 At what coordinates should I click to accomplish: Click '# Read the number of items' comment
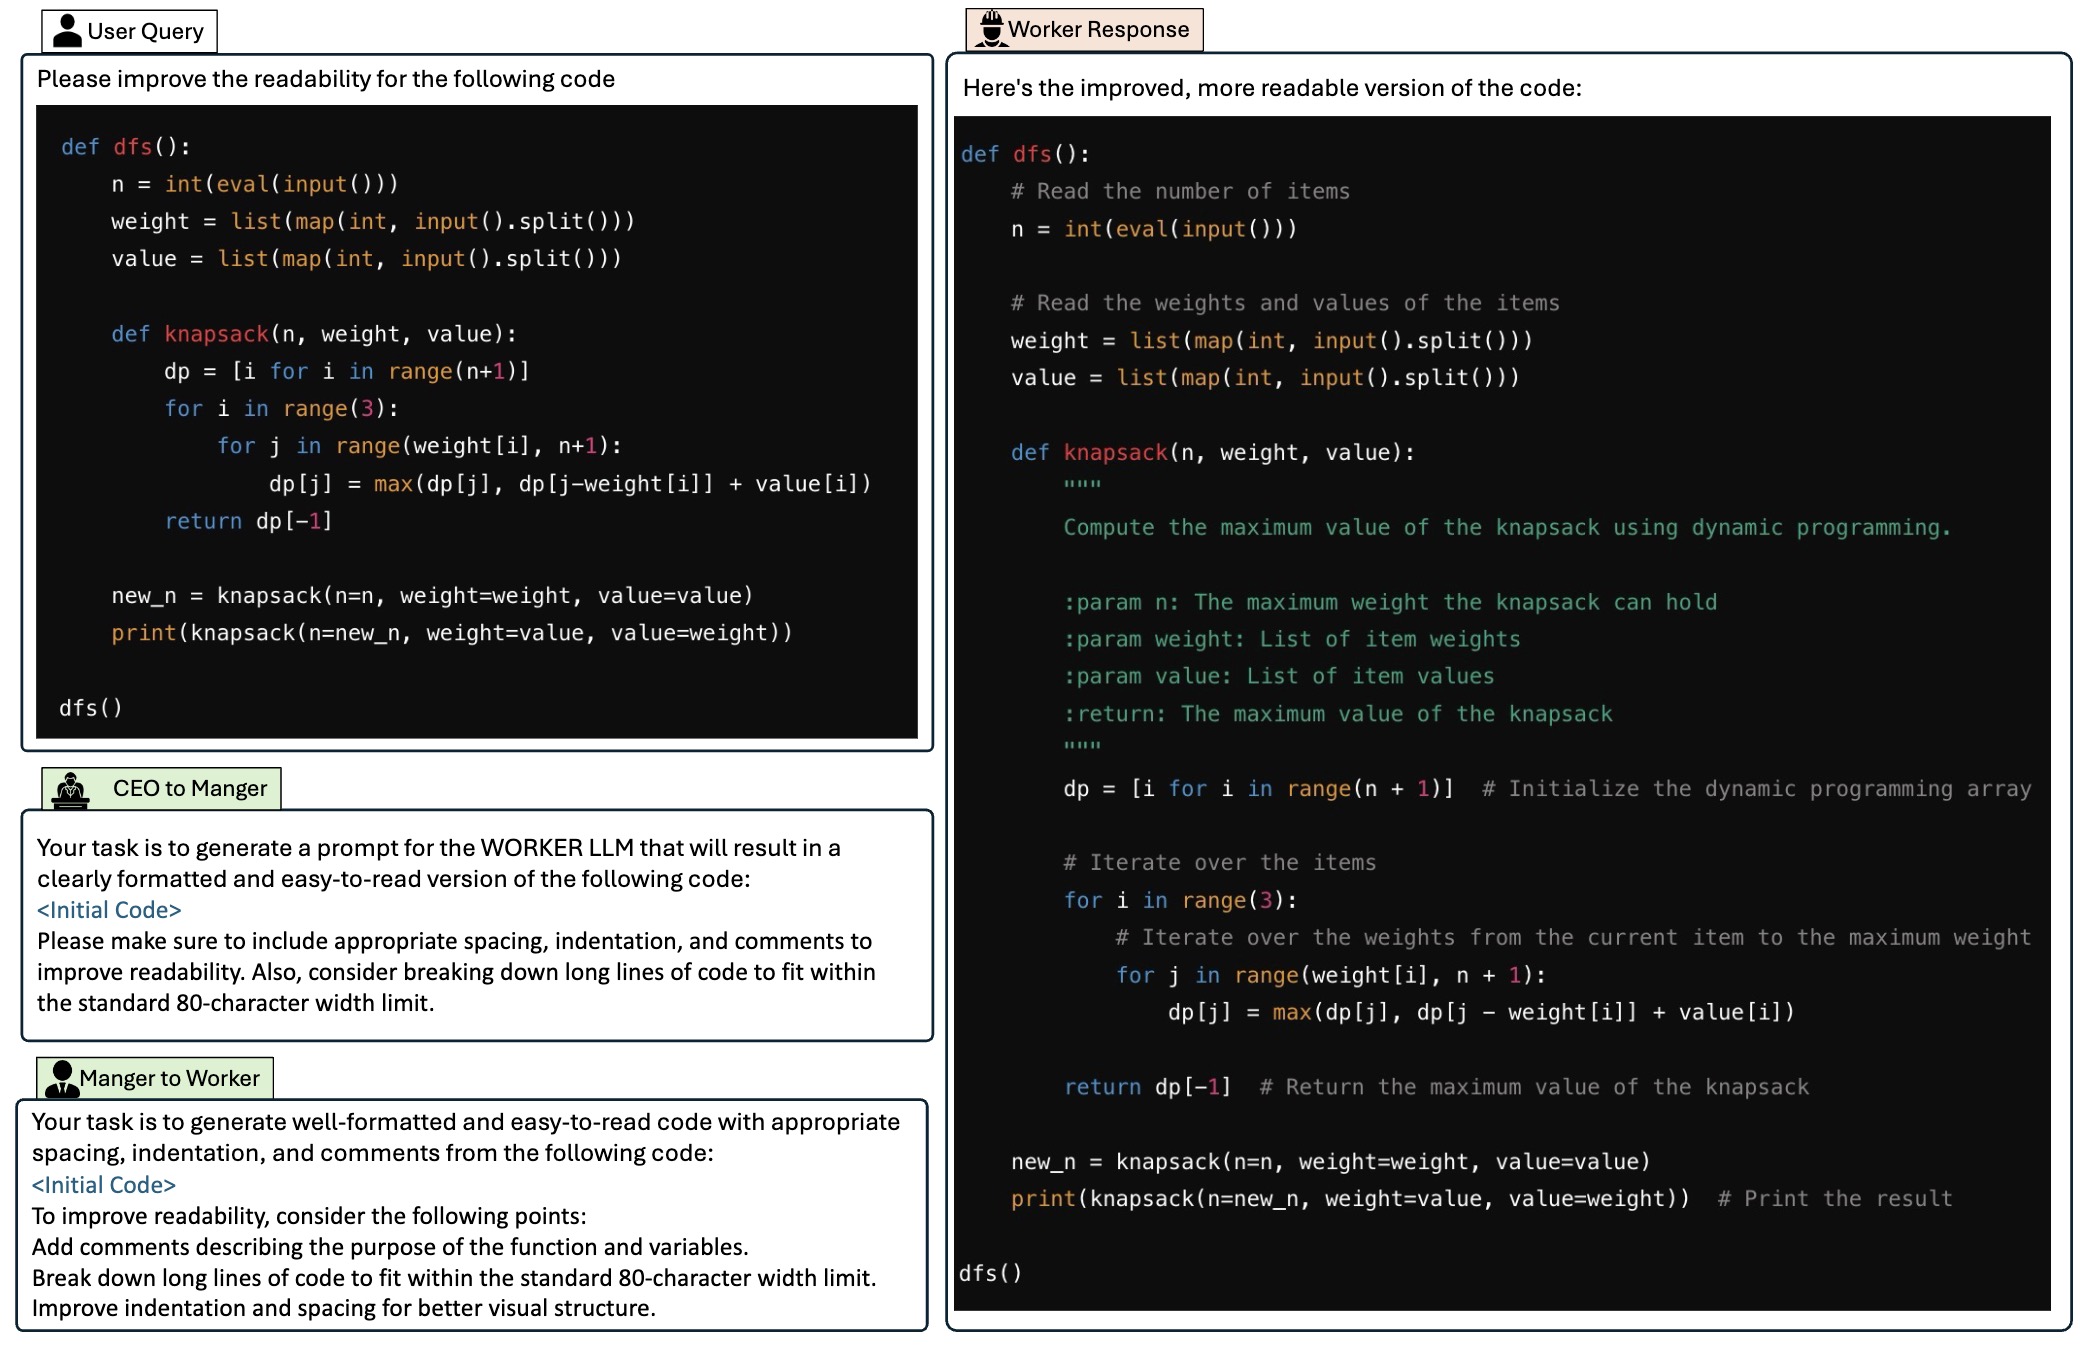pos(1180,191)
